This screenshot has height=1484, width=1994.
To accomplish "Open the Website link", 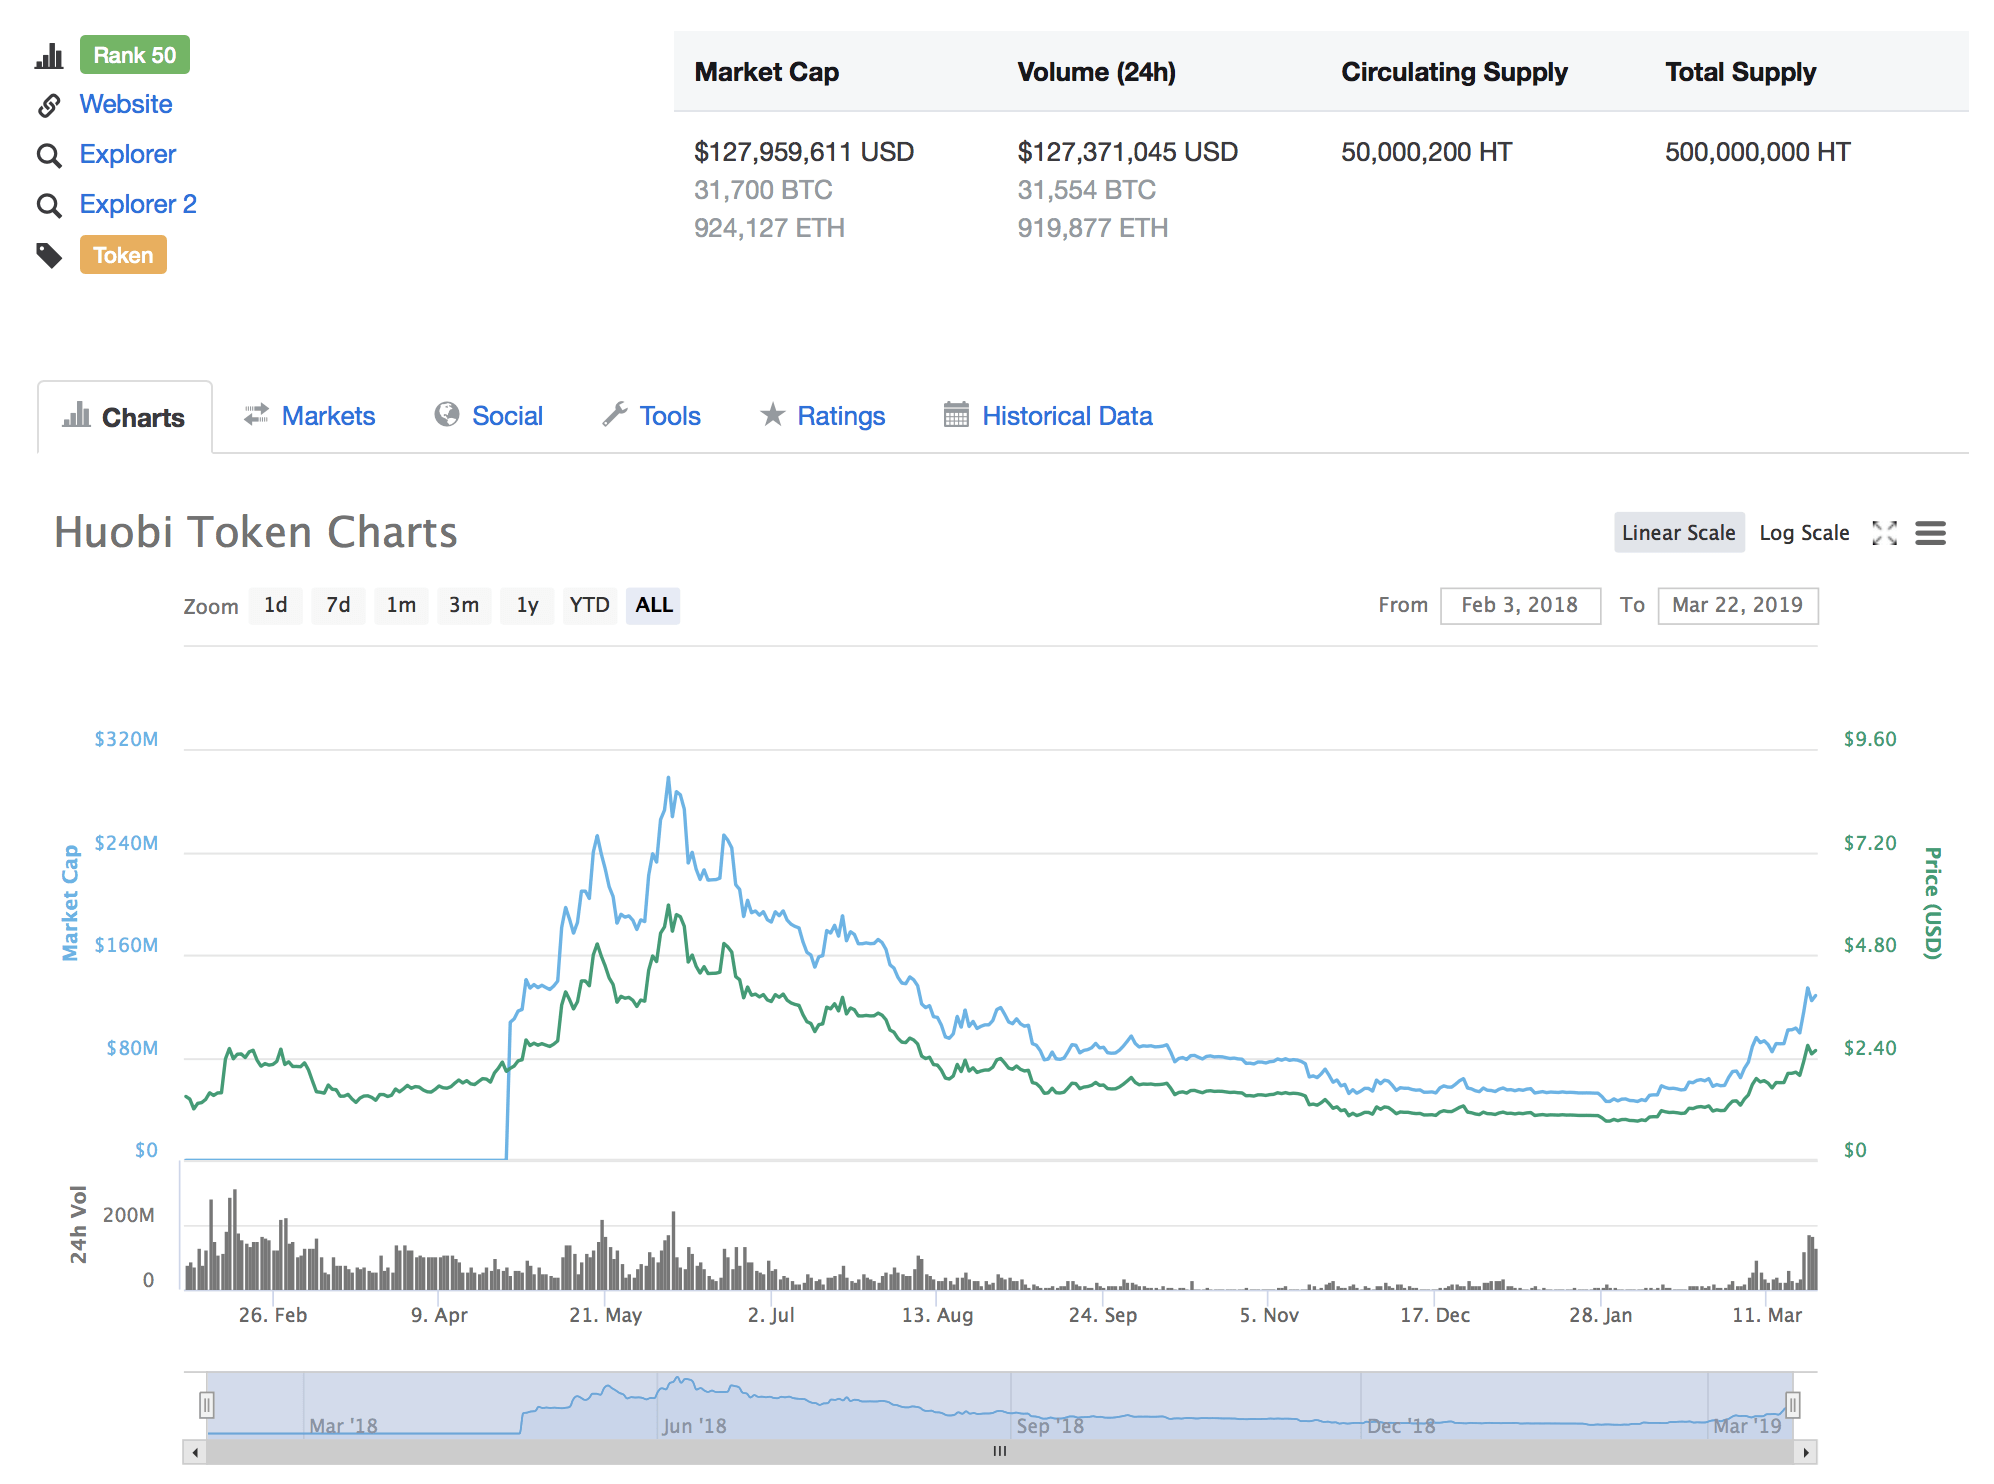I will [x=126, y=104].
